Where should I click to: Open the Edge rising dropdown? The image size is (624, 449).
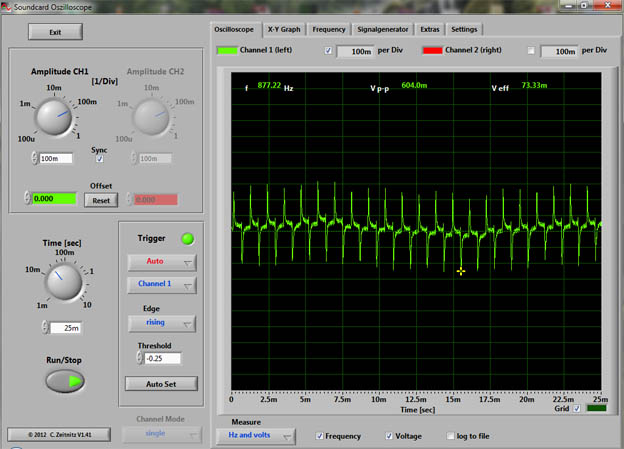[x=160, y=323]
